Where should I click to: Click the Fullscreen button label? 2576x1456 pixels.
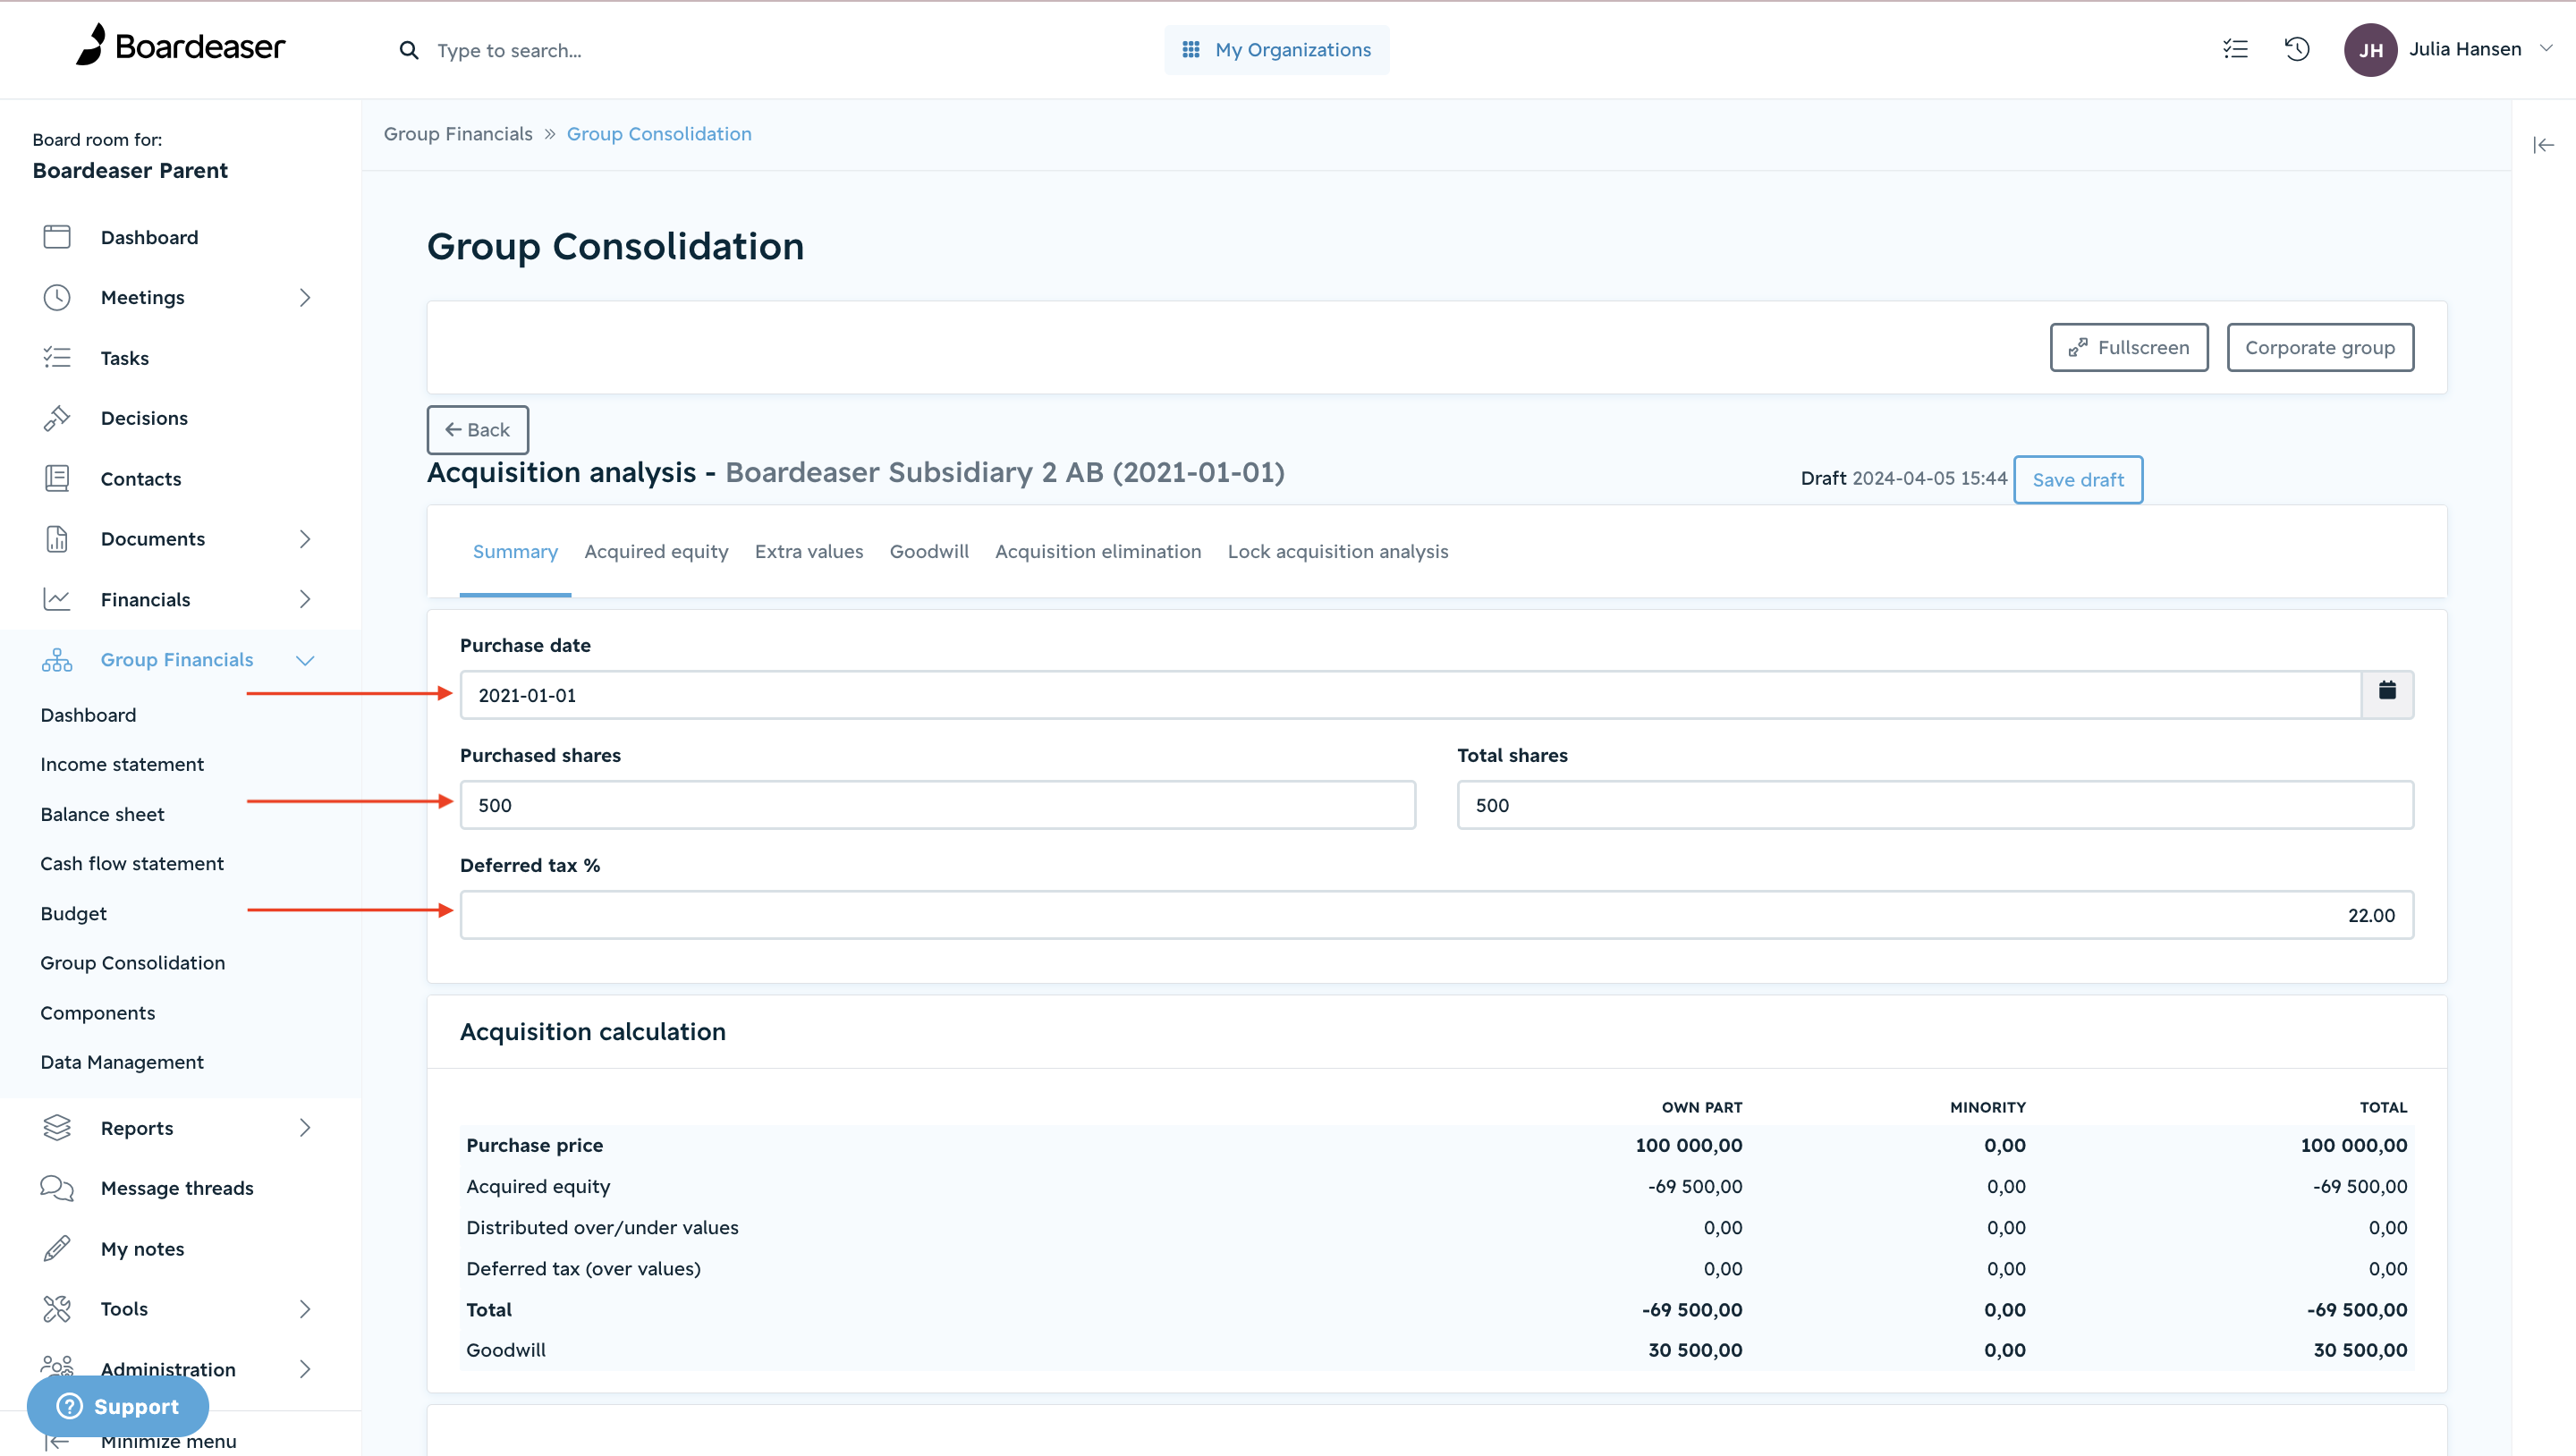tap(2143, 347)
